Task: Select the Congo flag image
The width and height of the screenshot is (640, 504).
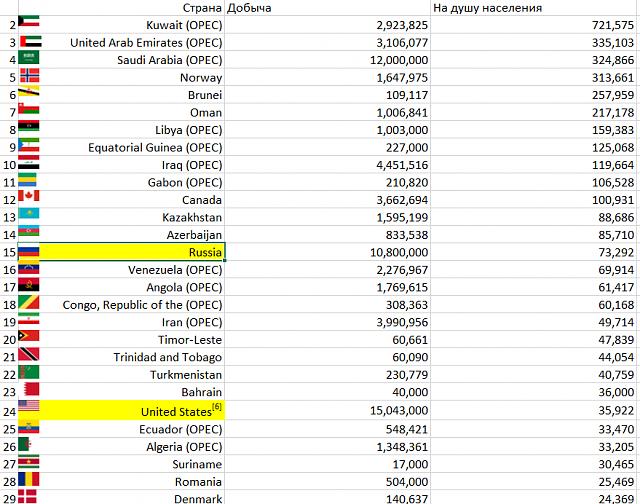Action: [x=29, y=302]
